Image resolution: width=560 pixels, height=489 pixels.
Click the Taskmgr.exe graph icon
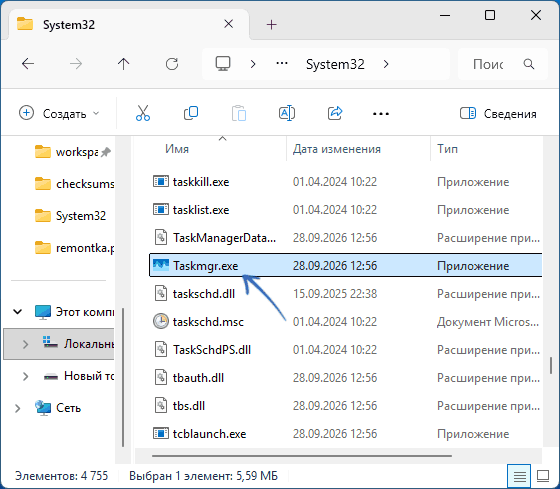161,265
